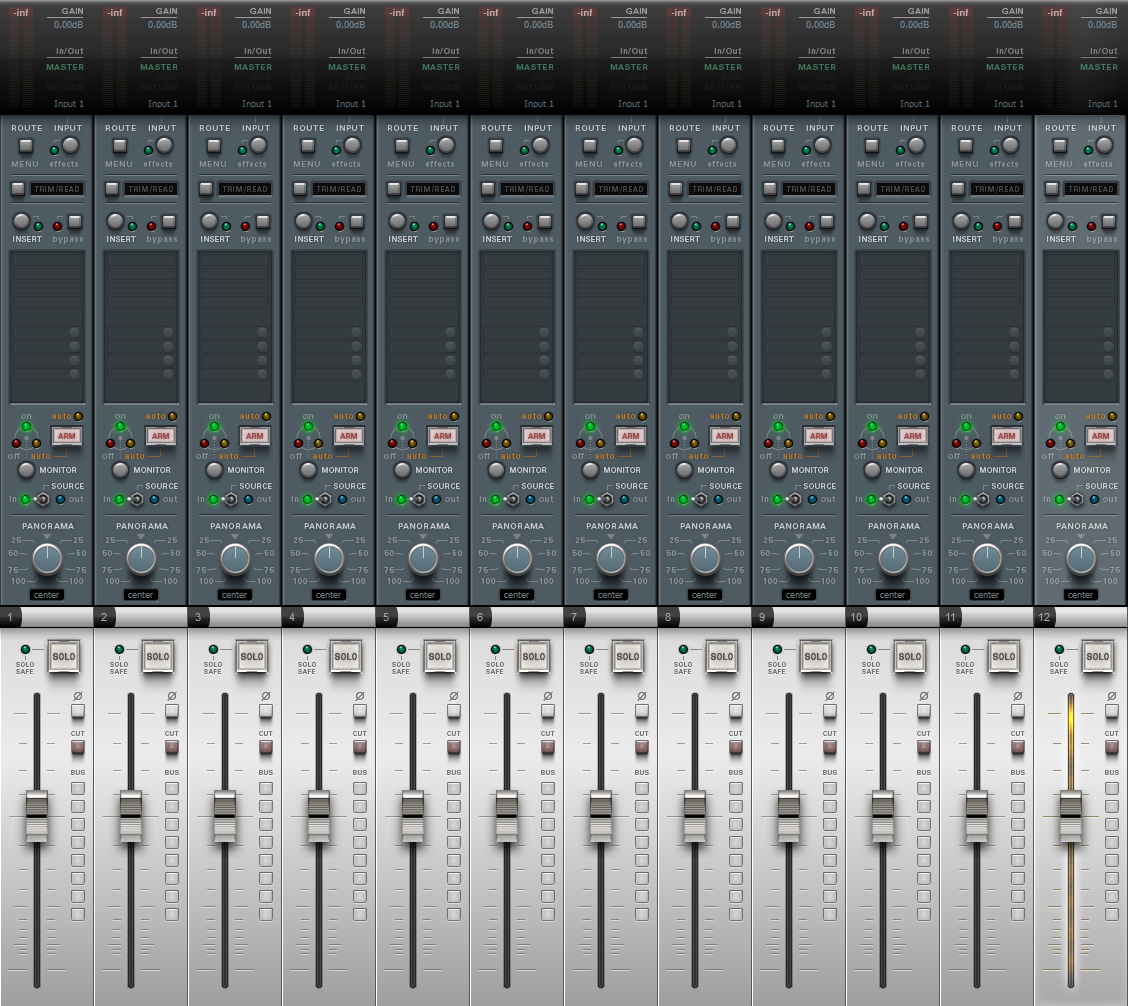The height and width of the screenshot is (1006, 1128).
Task: Mute channel 9 with CUT button
Action: [x=829, y=747]
